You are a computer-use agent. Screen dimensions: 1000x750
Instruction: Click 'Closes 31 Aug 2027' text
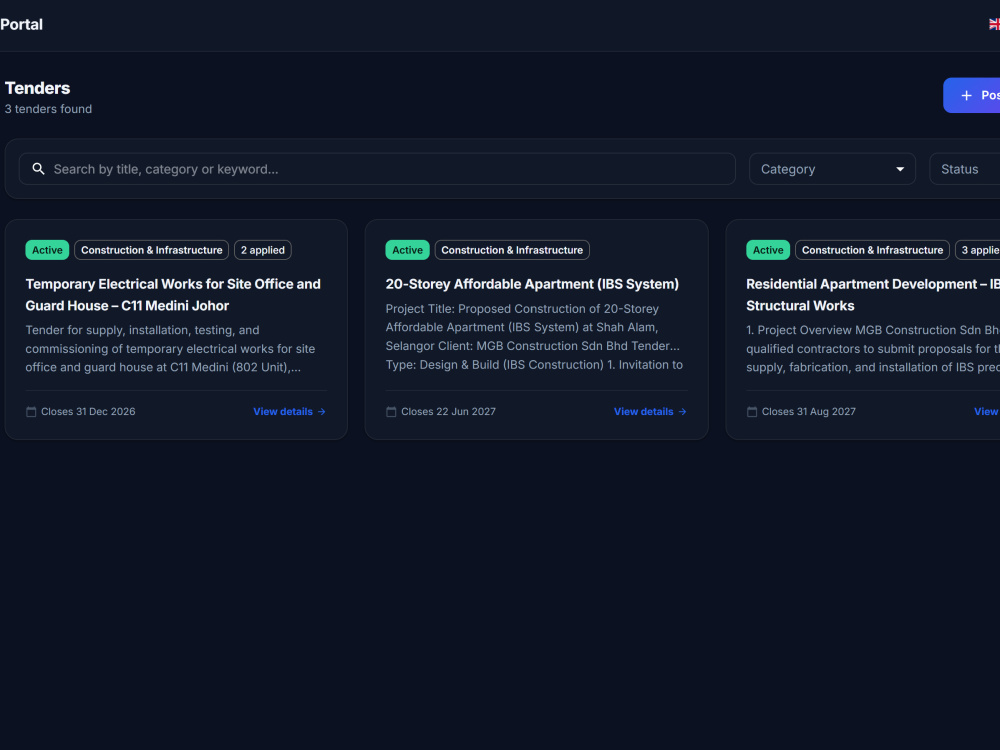coord(809,411)
